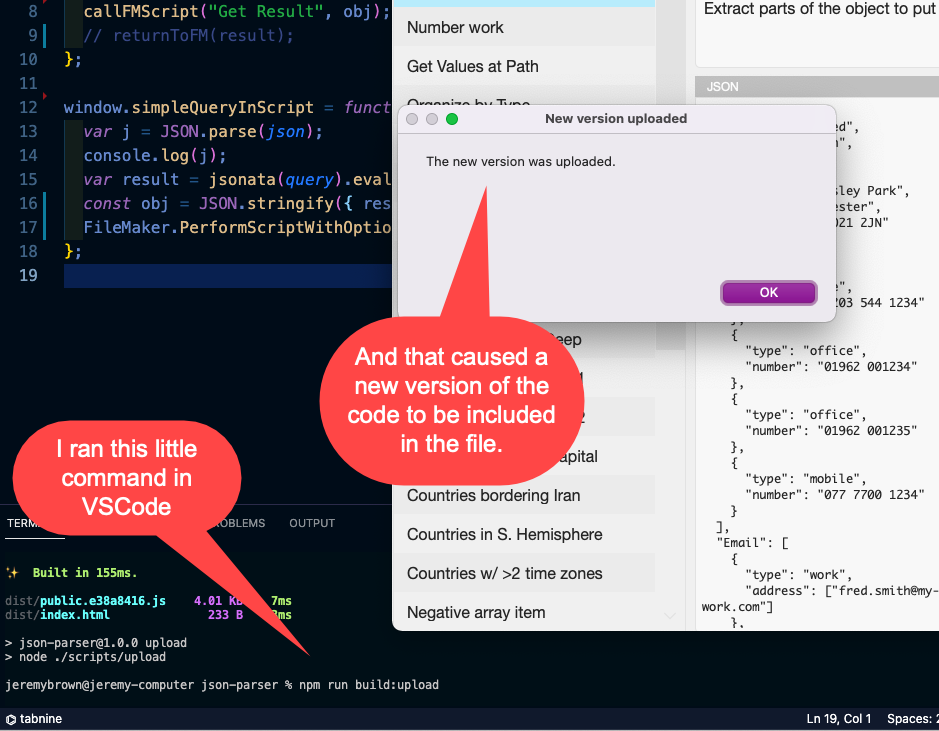Click the "Email": [ key in the JSON pane
The width and height of the screenshot is (939, 731).
(752, 543)
